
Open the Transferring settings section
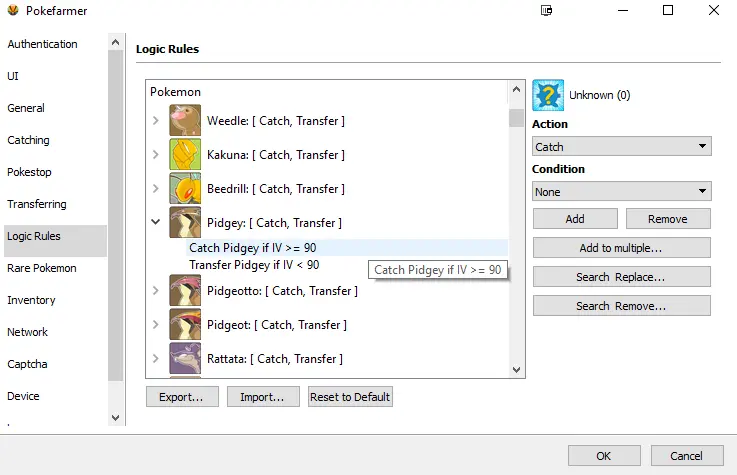click(37, 204)
